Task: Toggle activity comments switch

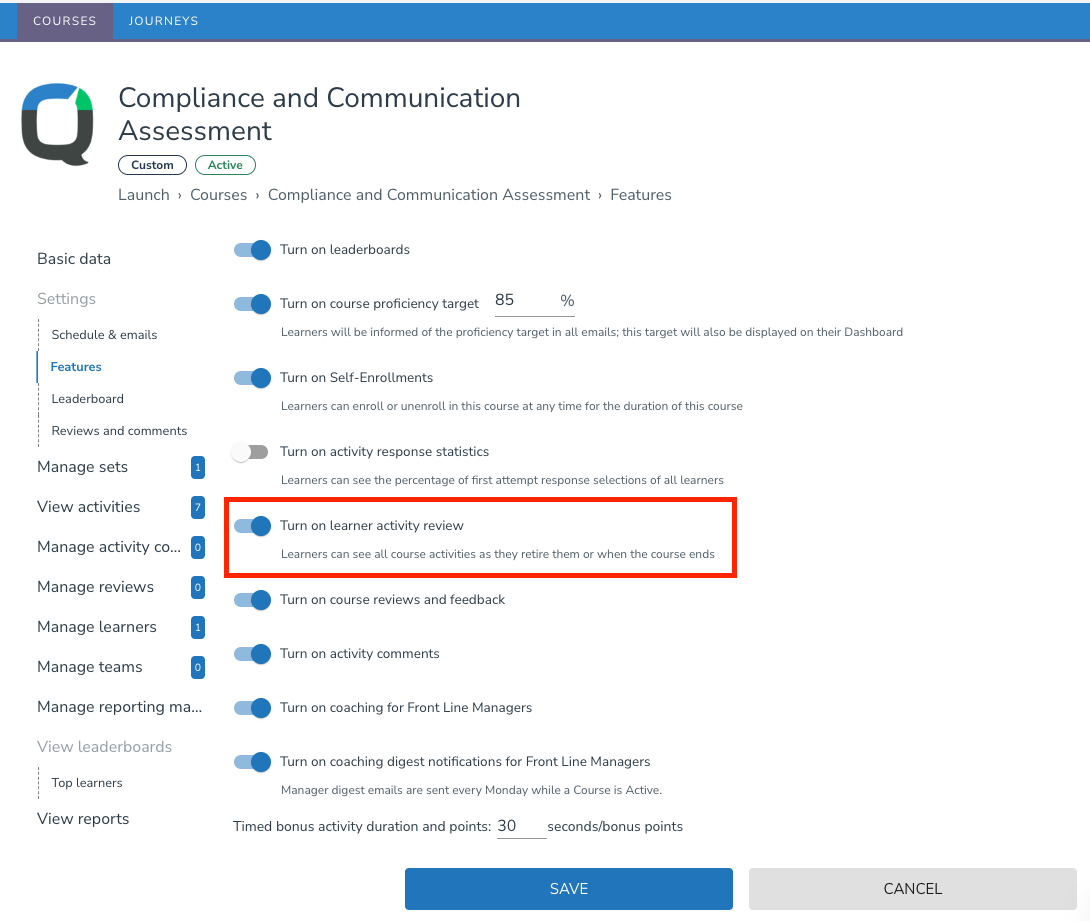Action: (x=252, y=653)
